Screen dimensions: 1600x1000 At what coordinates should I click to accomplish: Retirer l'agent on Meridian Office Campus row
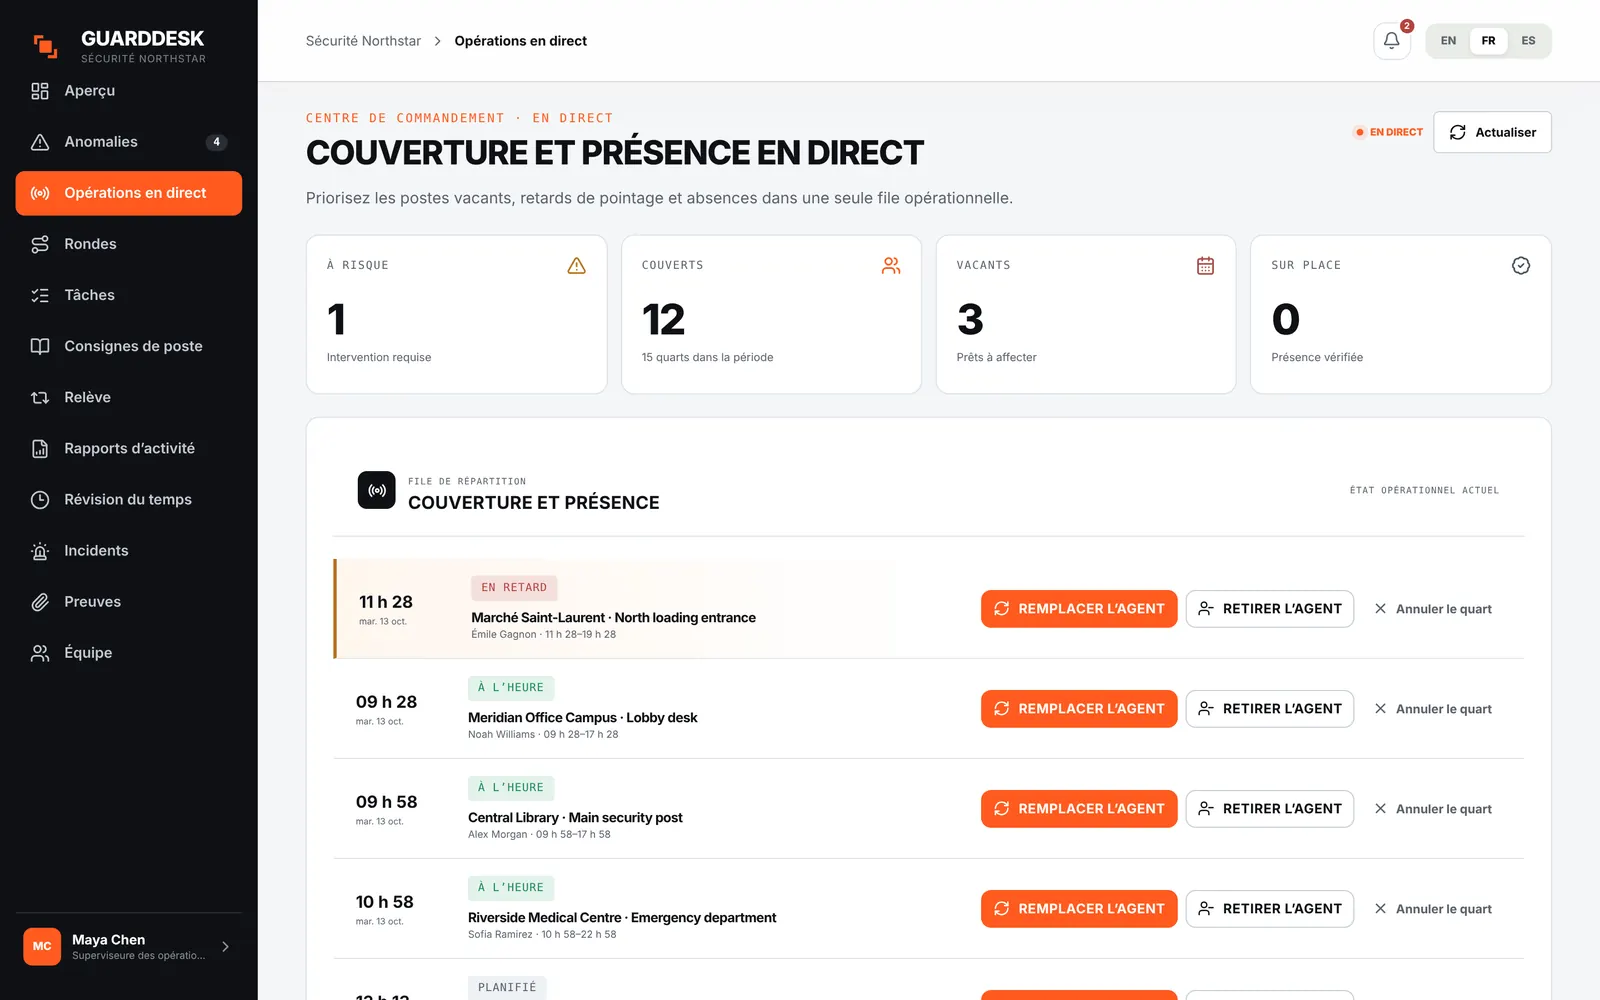click(1270, 709)
